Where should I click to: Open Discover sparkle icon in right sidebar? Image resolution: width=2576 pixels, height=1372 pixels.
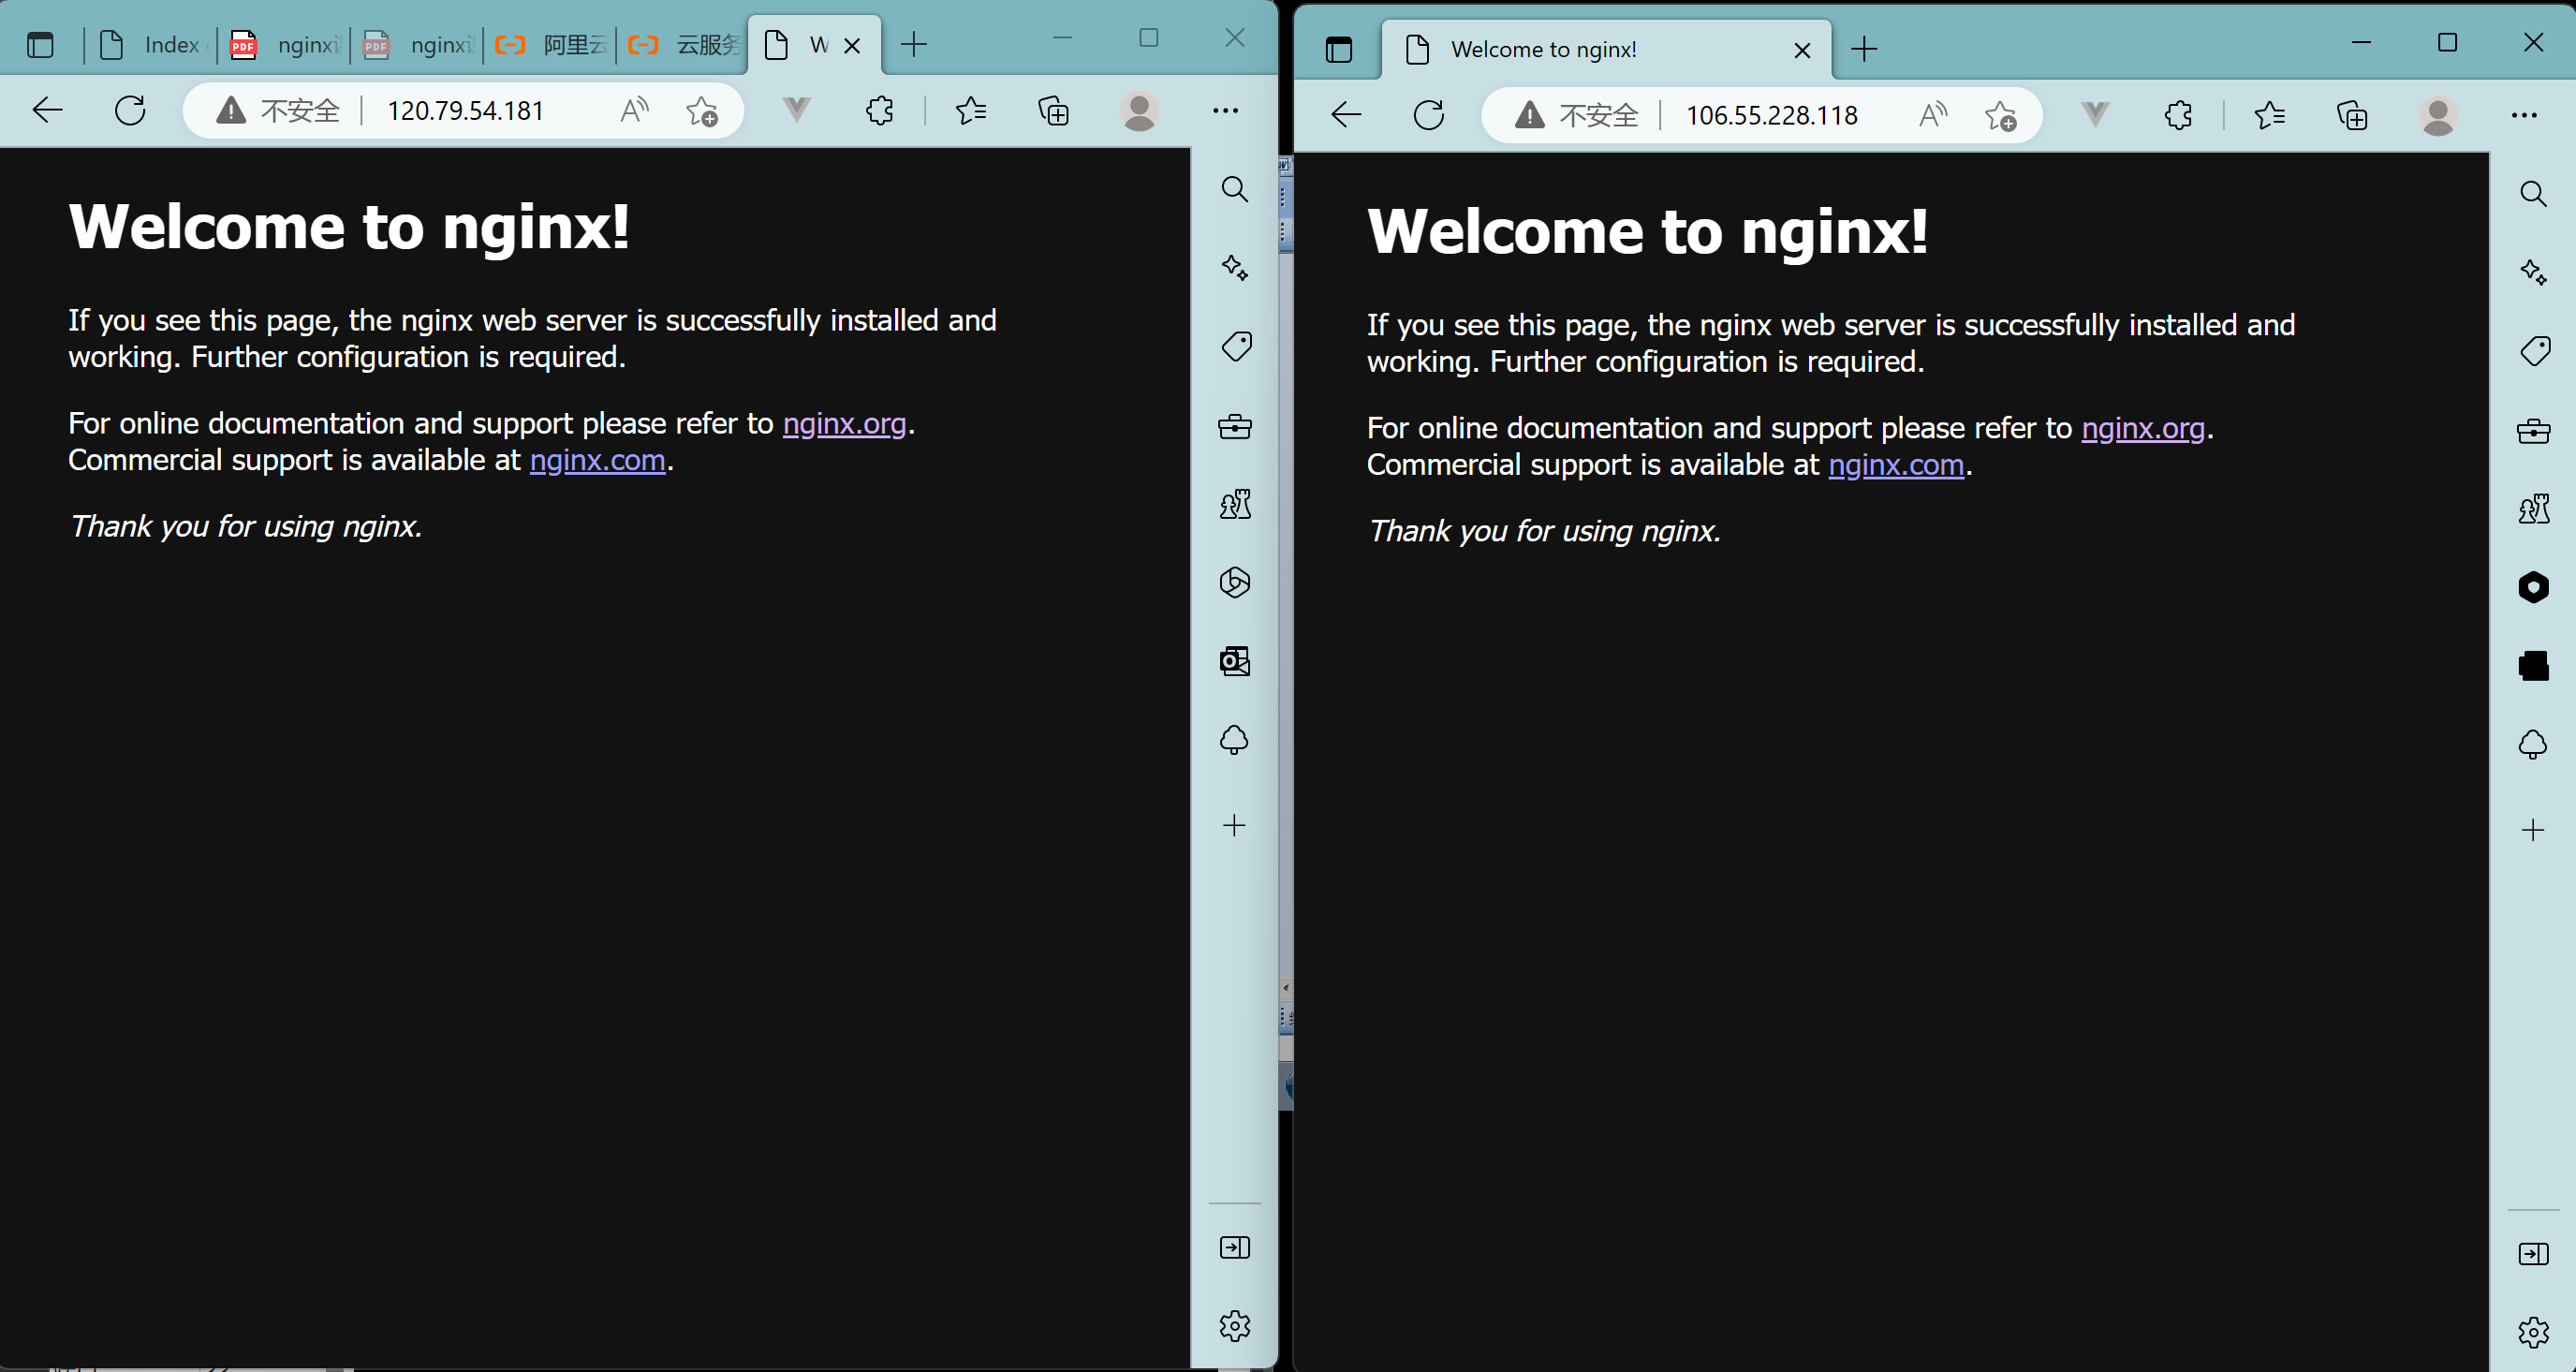[2533, 272]
